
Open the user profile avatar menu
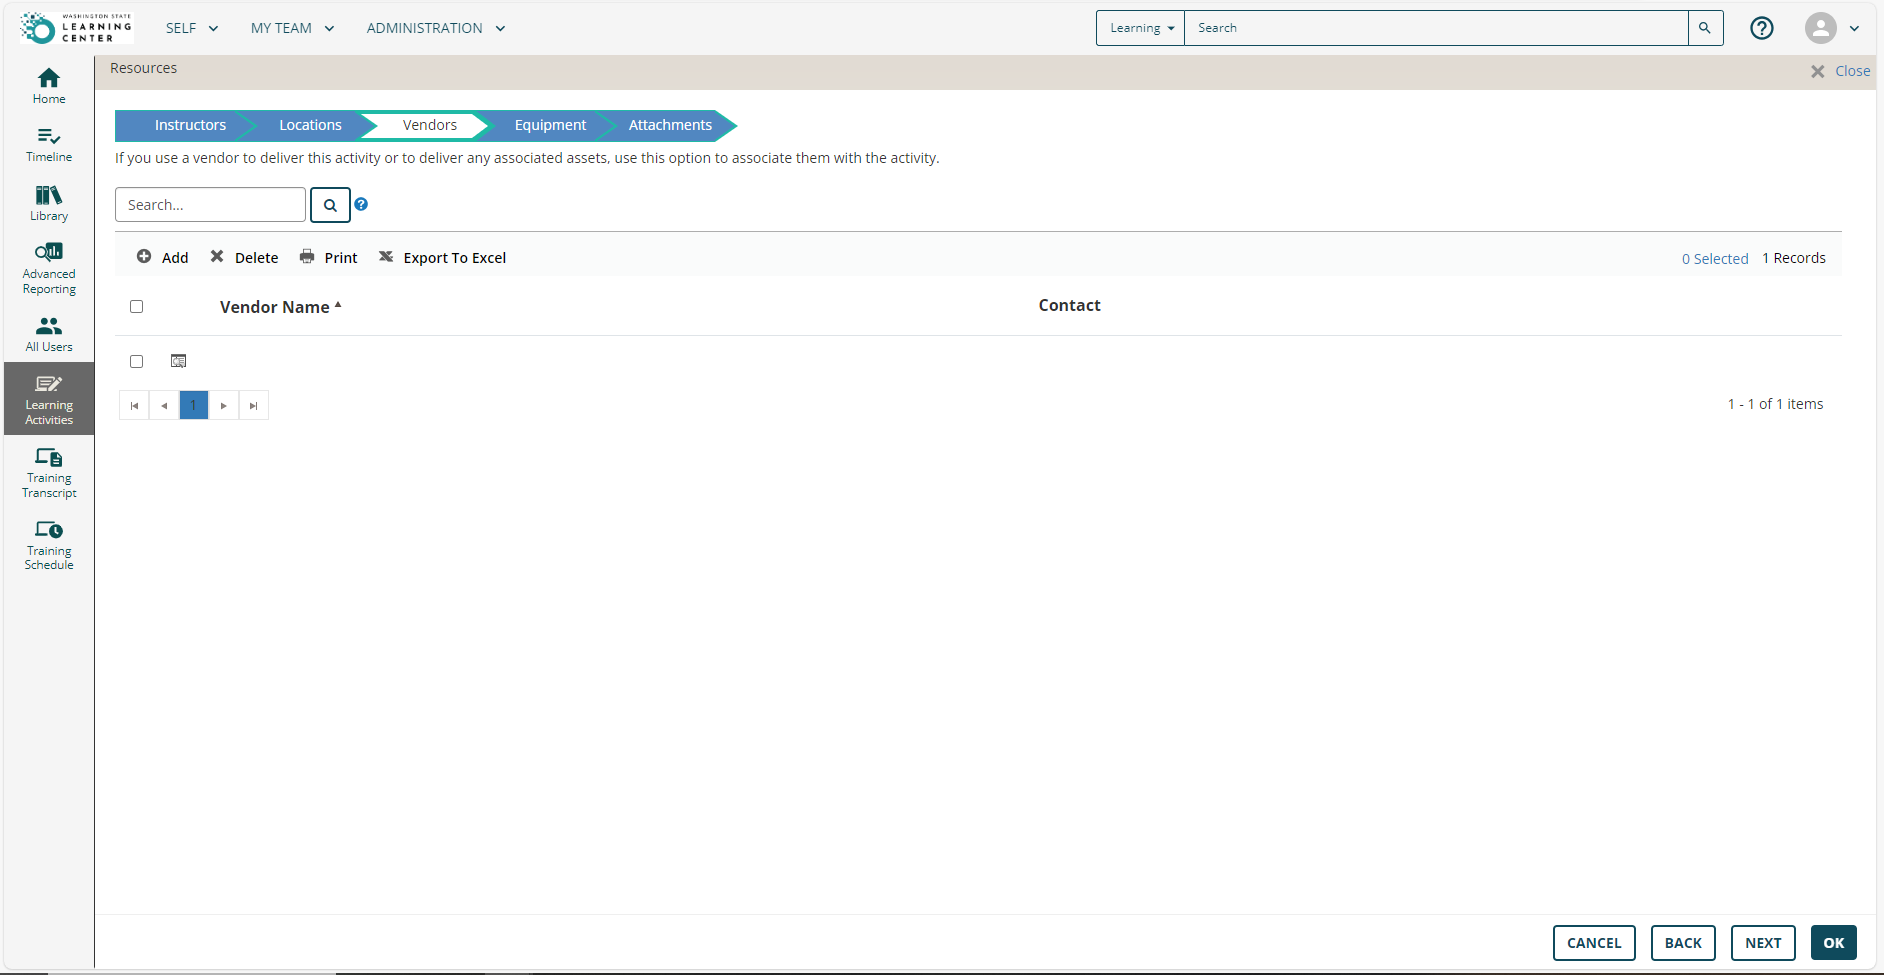pyautogui.click(x=1821, y=28)
